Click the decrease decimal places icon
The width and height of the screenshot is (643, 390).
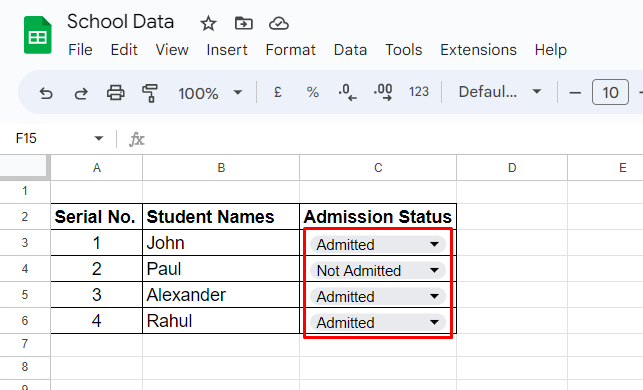347,92
